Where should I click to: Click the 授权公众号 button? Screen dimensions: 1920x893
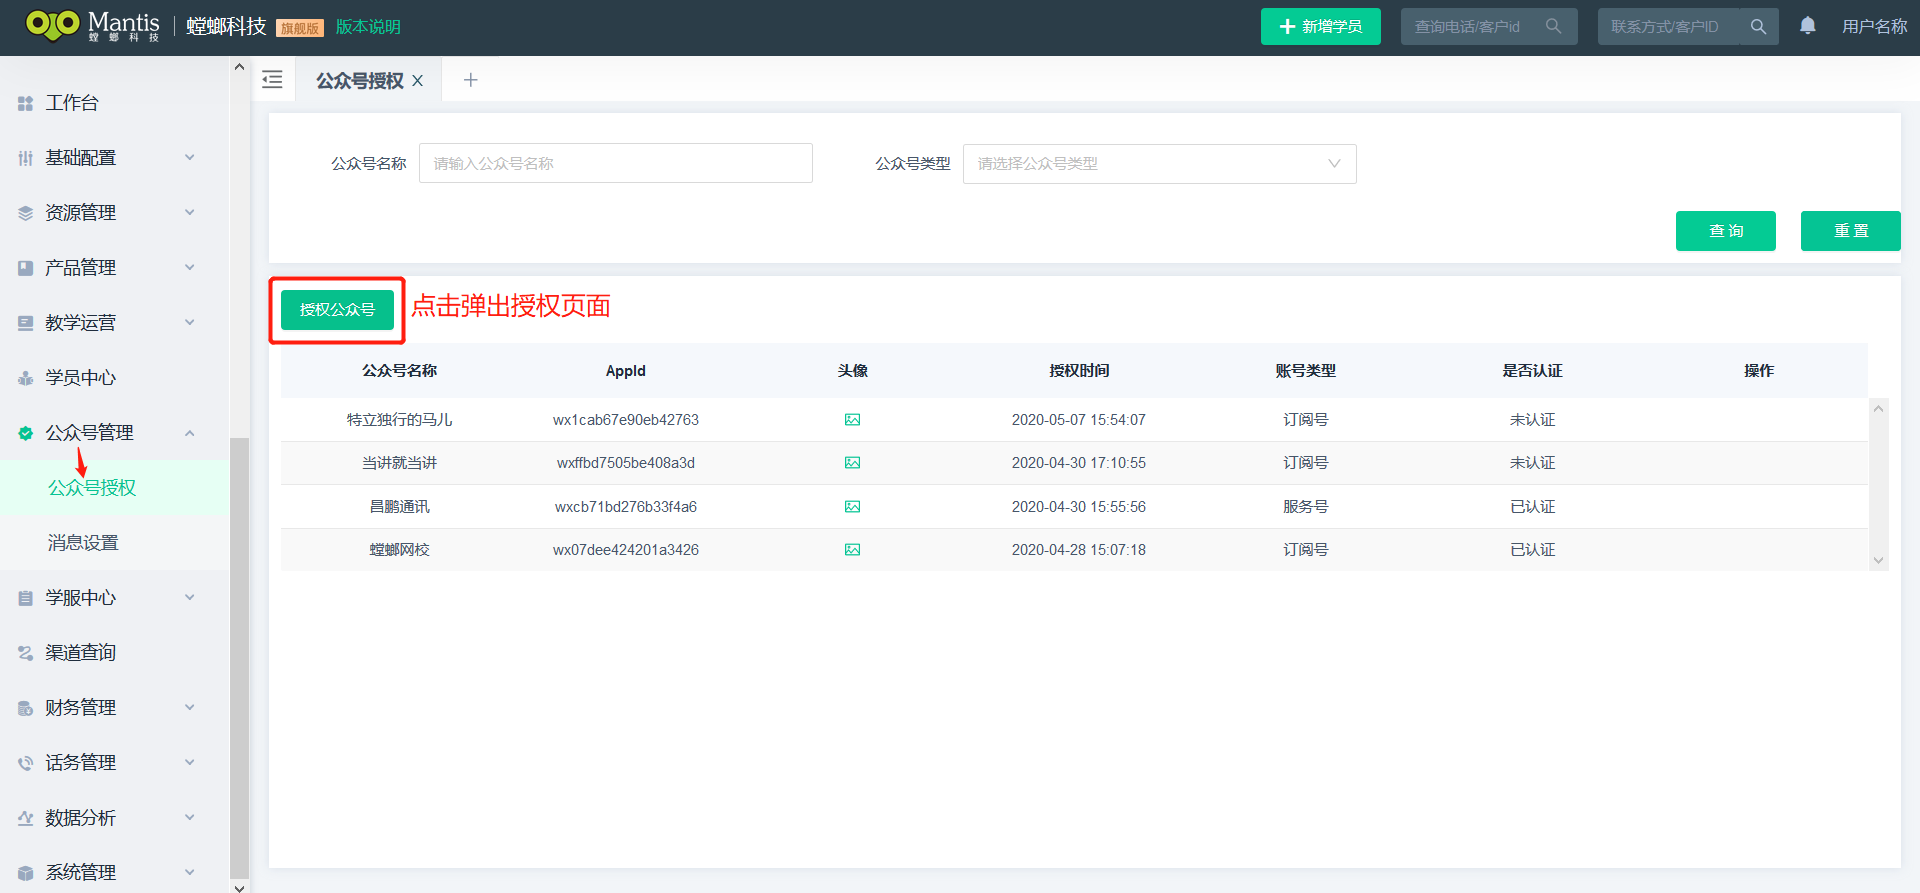pos(337,310)
